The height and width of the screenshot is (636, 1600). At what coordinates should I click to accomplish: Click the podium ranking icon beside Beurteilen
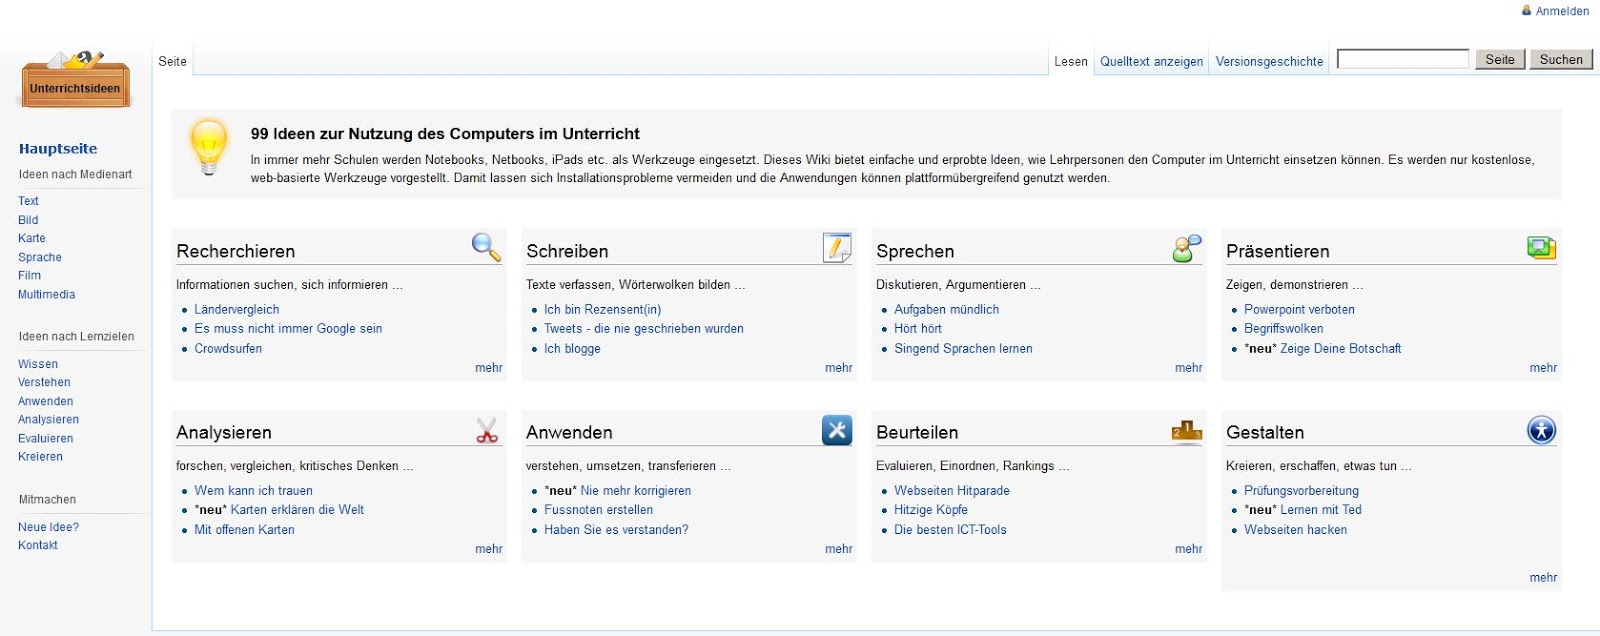point(1187,431)
